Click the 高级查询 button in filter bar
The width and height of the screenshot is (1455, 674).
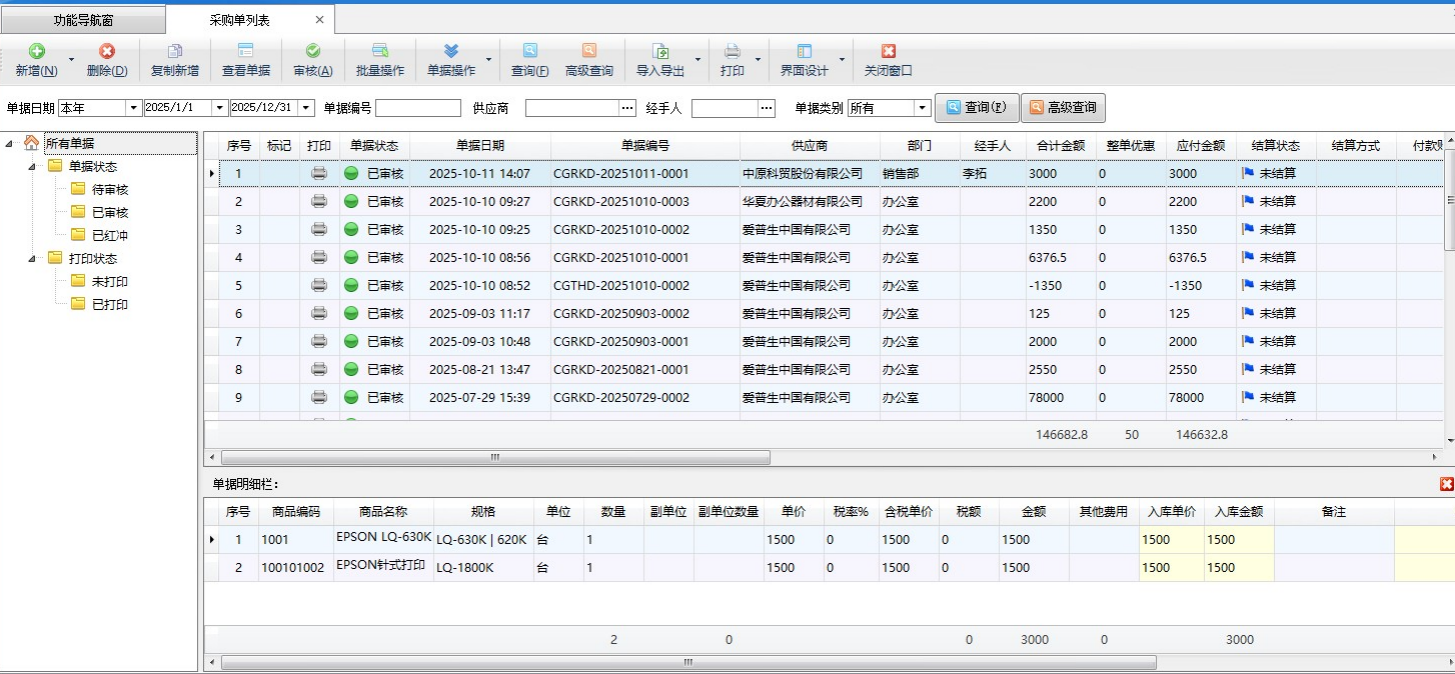click(x=1063, y=108)
